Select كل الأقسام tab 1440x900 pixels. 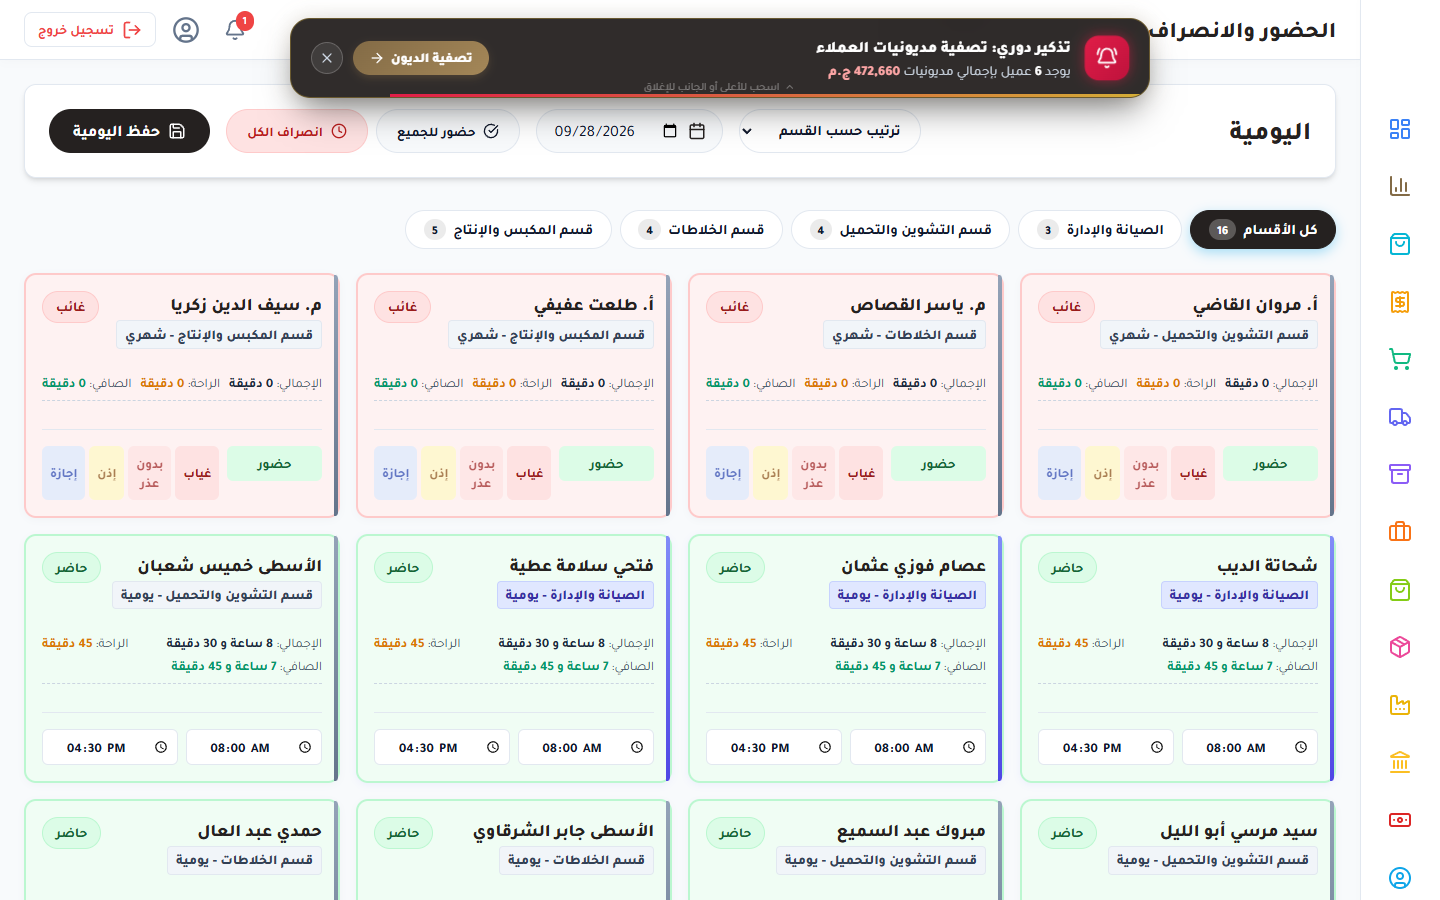click(x=1263, y=230)
